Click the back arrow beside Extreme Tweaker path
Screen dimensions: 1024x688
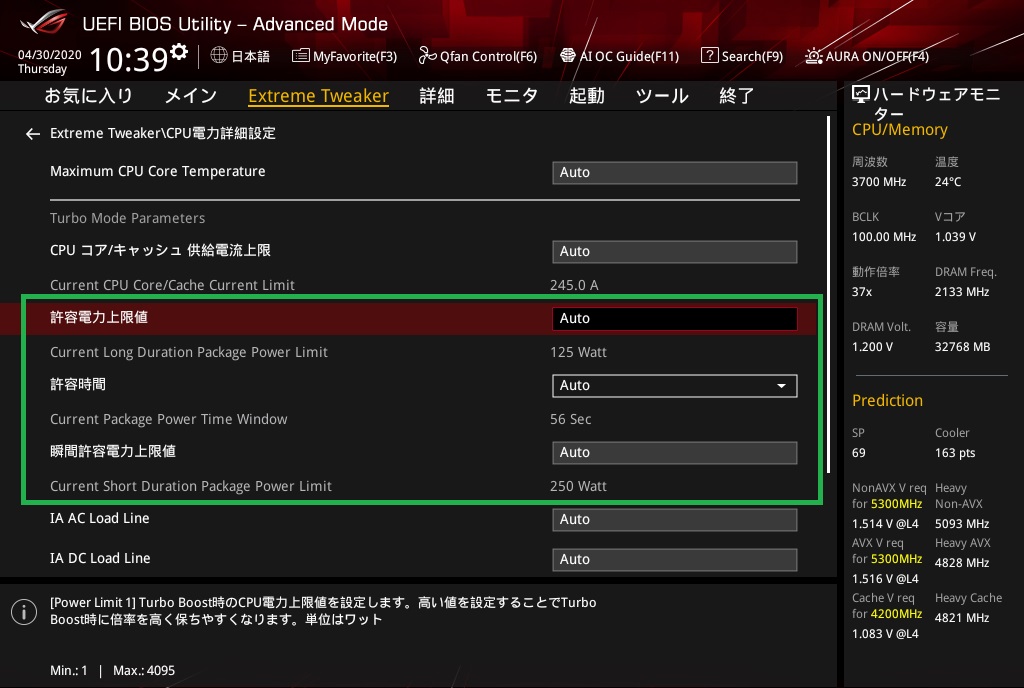click(33, 134)
